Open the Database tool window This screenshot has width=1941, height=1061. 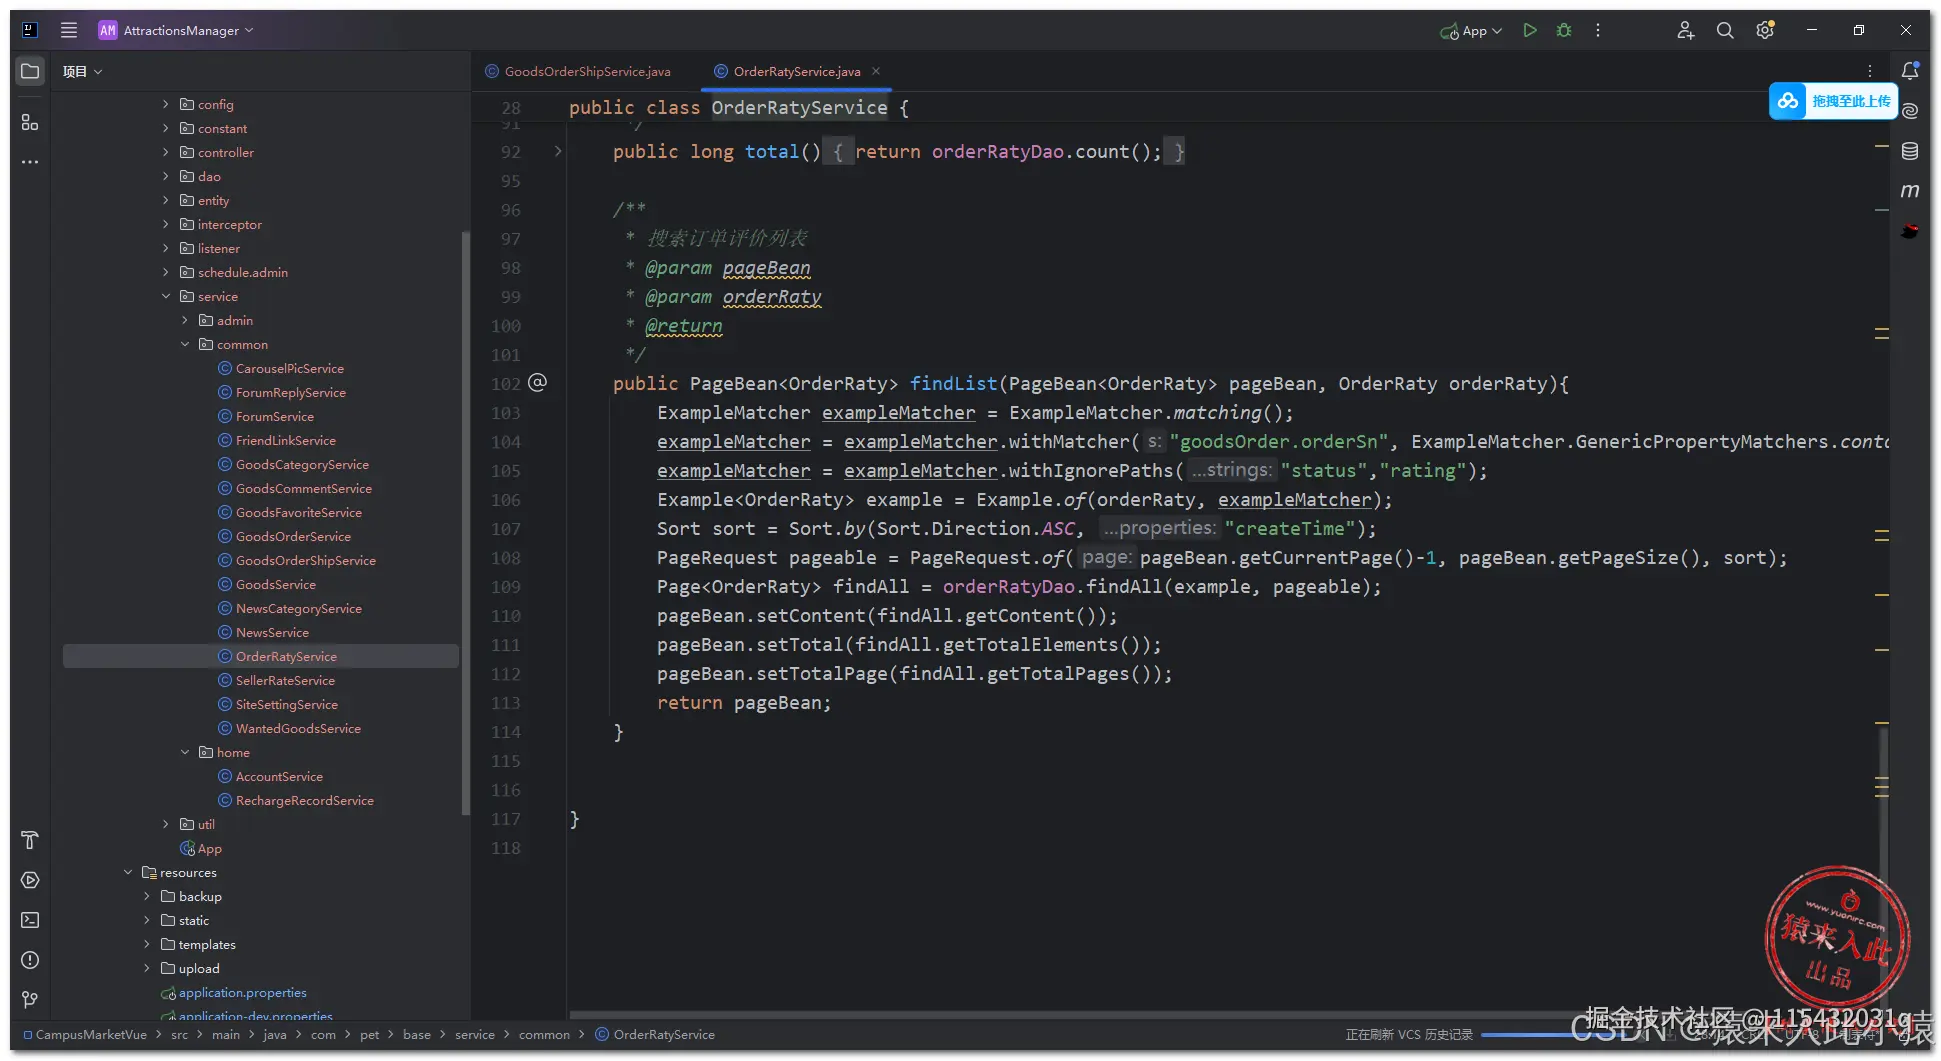pyautogui.click(x=1910, y=151)
